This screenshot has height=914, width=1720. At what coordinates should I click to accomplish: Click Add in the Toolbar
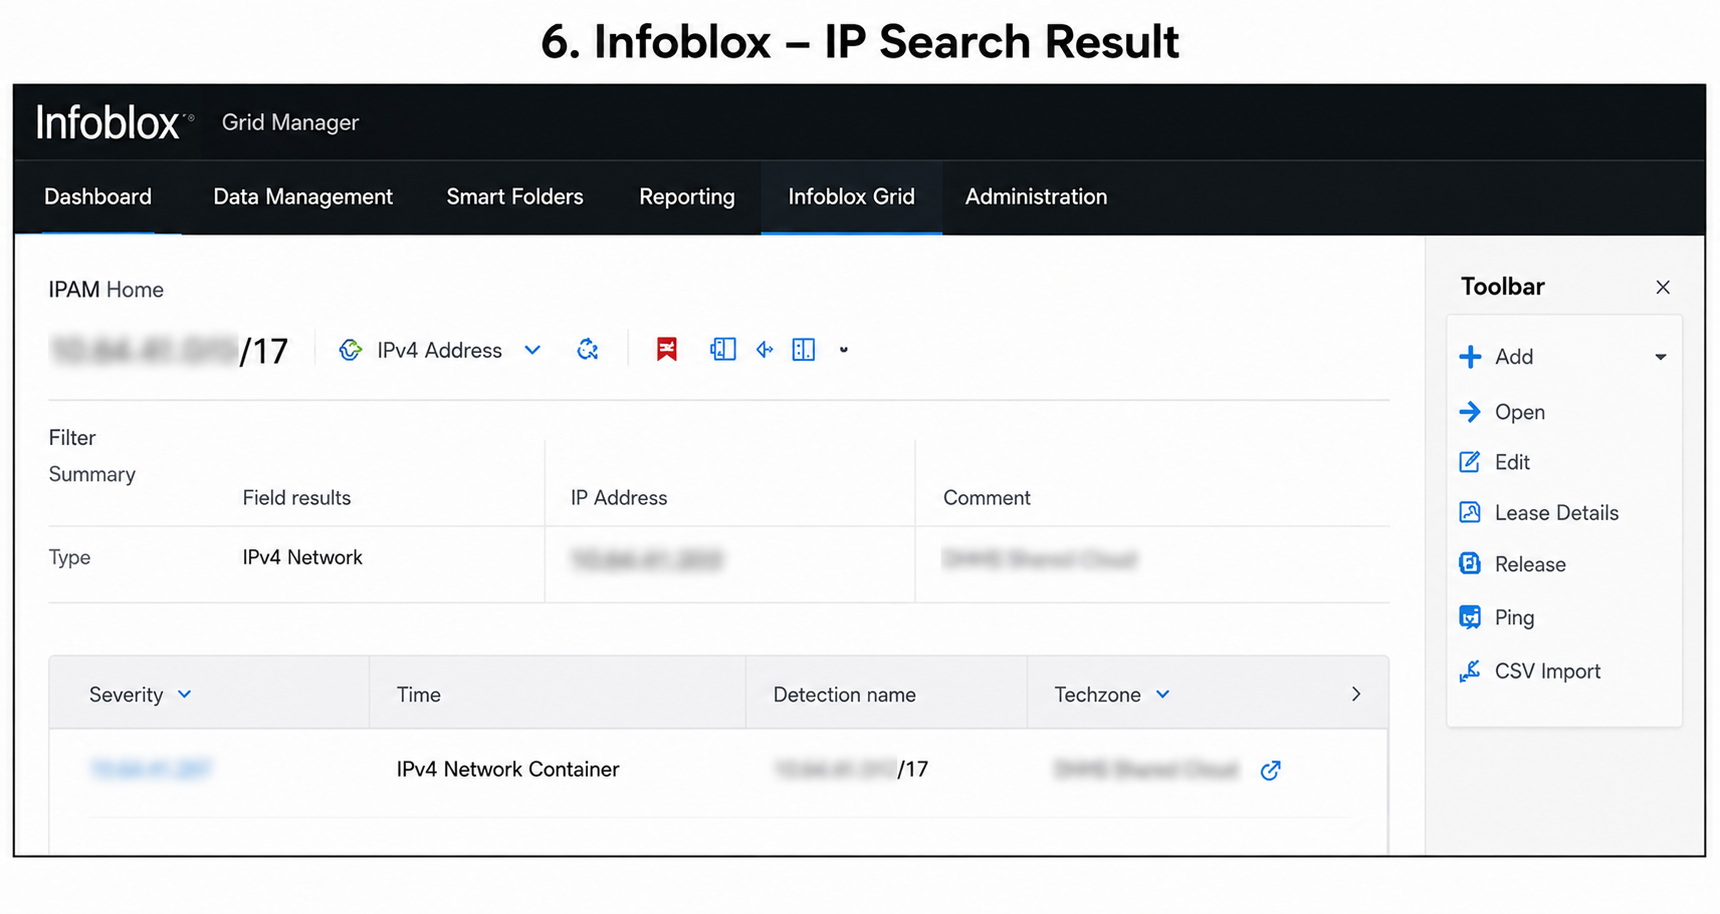coord(1514,357)
